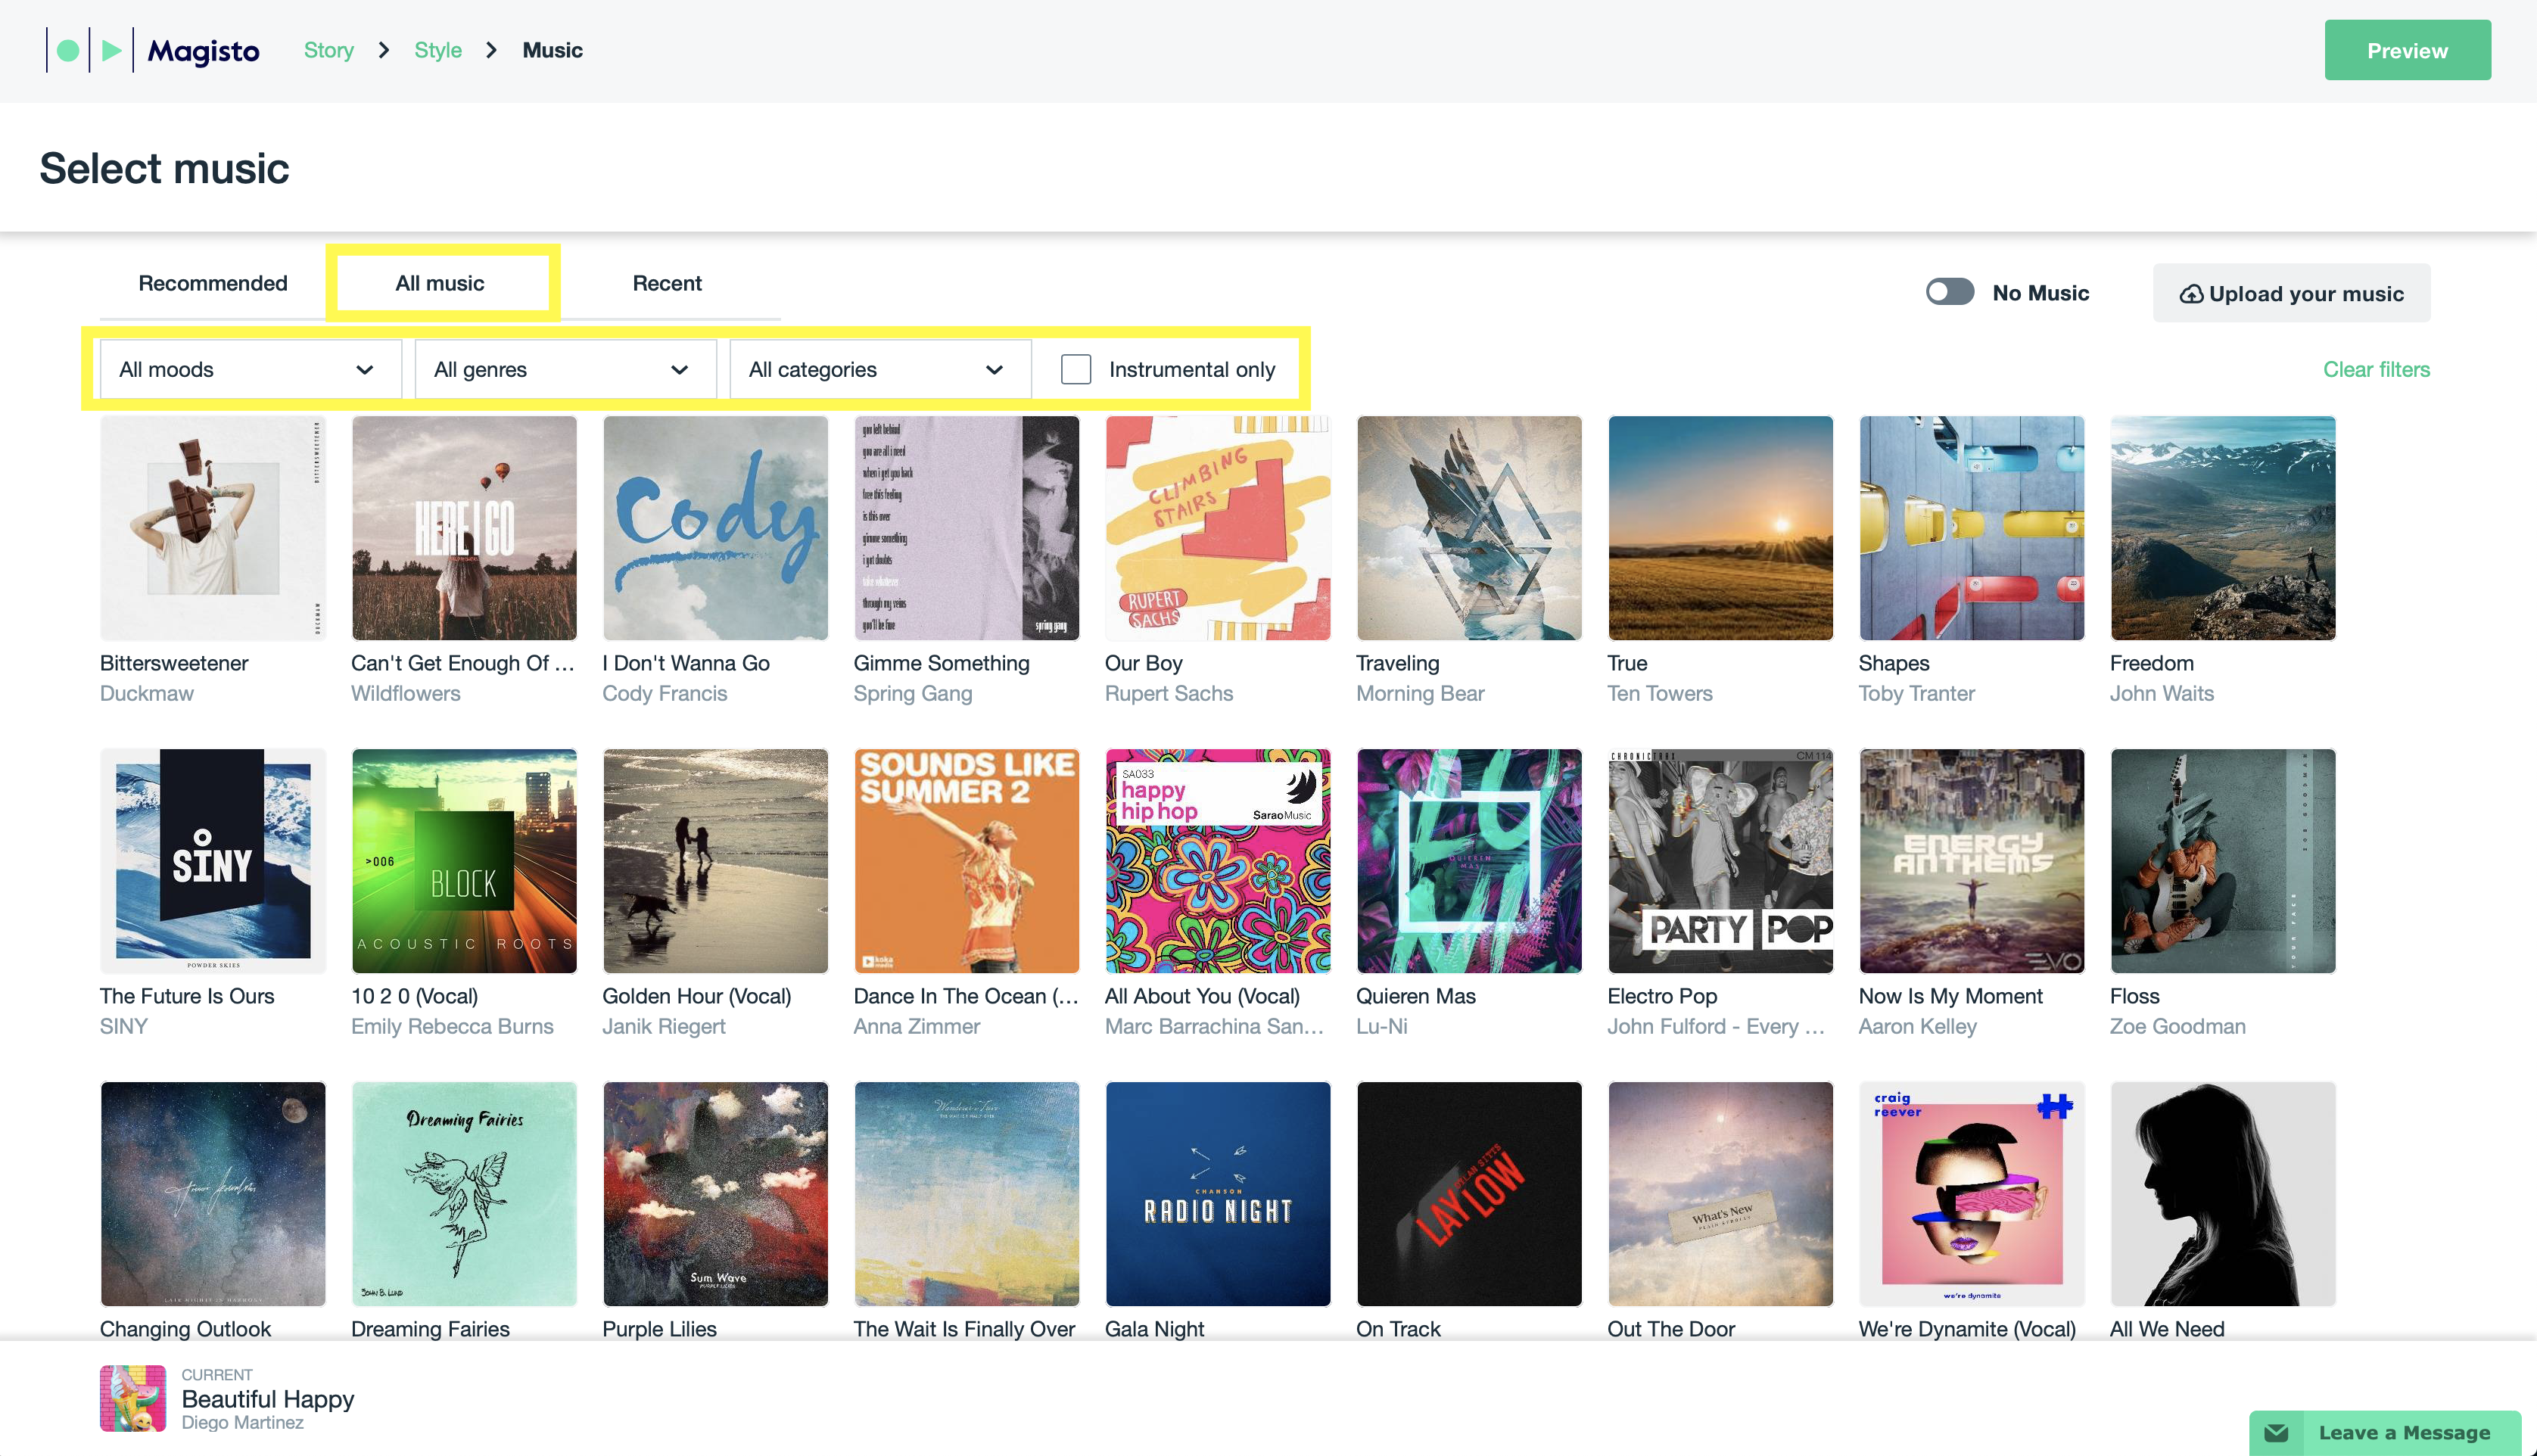This screenshot has width=2537, height=1456.
Task: Click the cloud upload icon in Upload your music
Action: tap(2191, 294)
